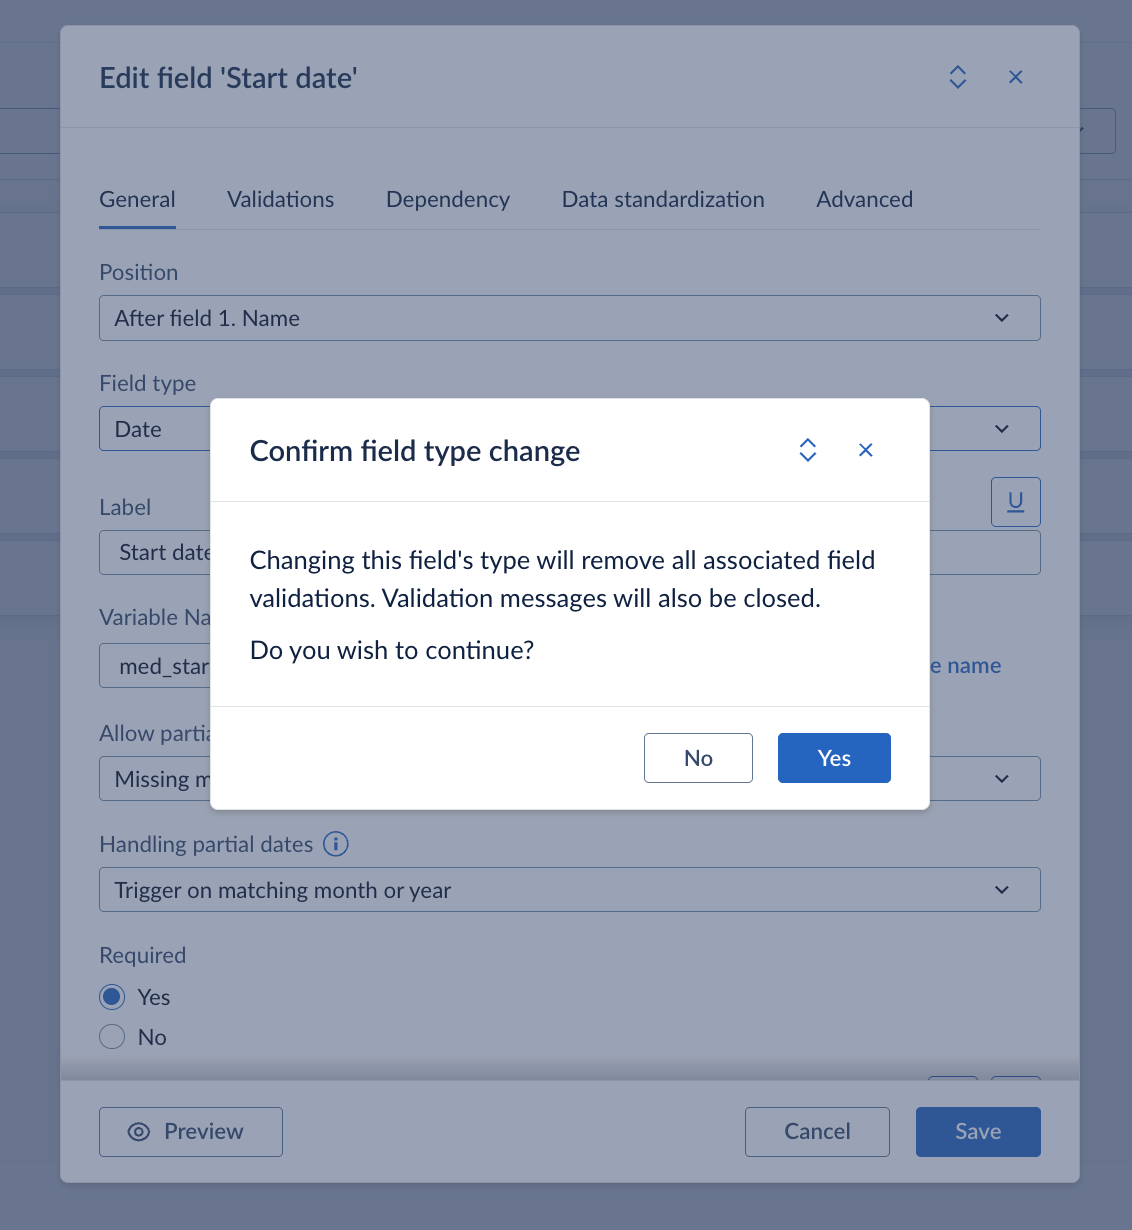Select the Yes radio button under Required

pyautogui.click(x=112, y=997)
